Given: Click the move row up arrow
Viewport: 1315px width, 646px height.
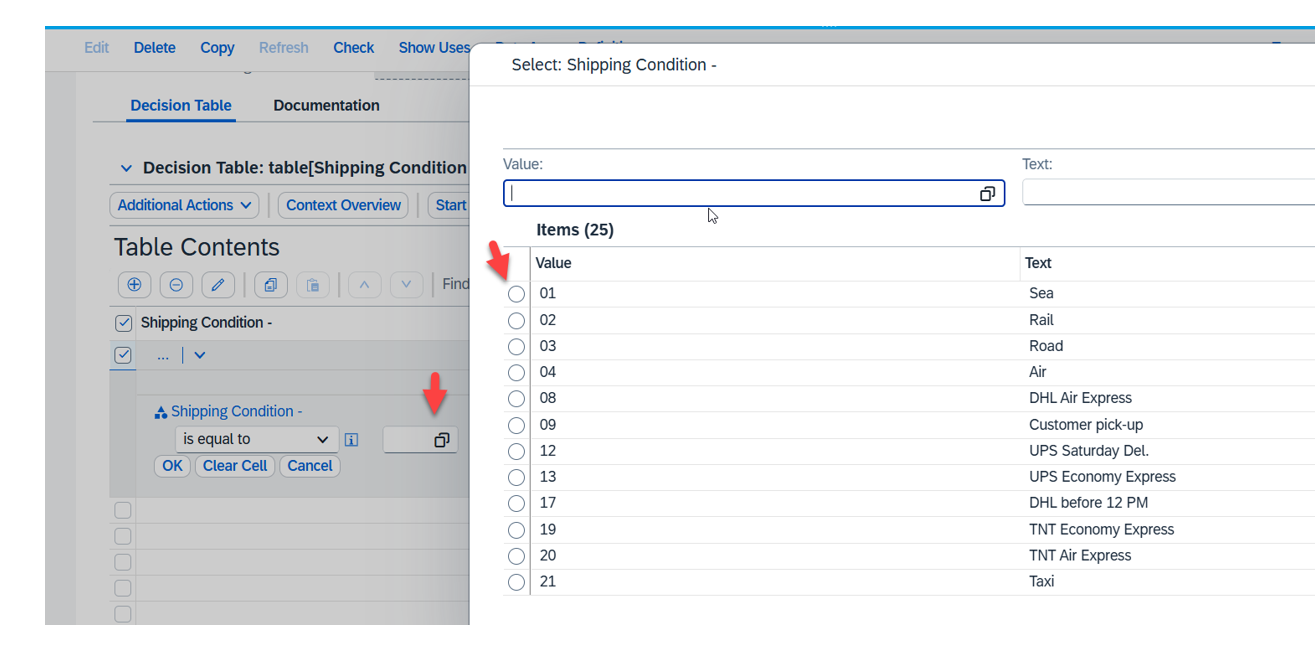Looking at the screenshot, I should point(364,285).
